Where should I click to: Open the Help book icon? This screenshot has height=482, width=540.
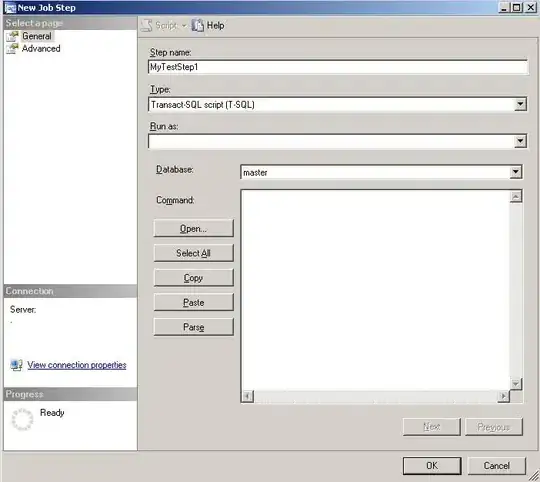pyautogui.click(x=198, y=25)
